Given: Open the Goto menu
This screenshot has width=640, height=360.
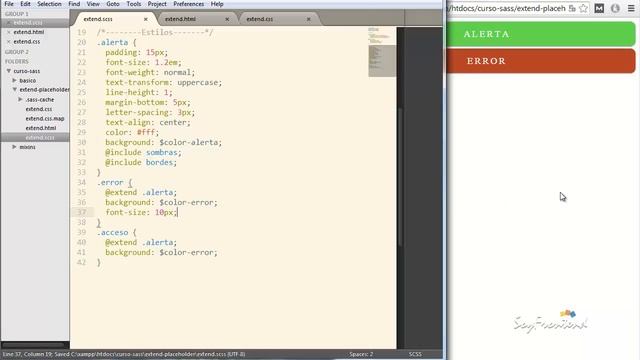Looking at the screenshot, I should coord(113,4).
